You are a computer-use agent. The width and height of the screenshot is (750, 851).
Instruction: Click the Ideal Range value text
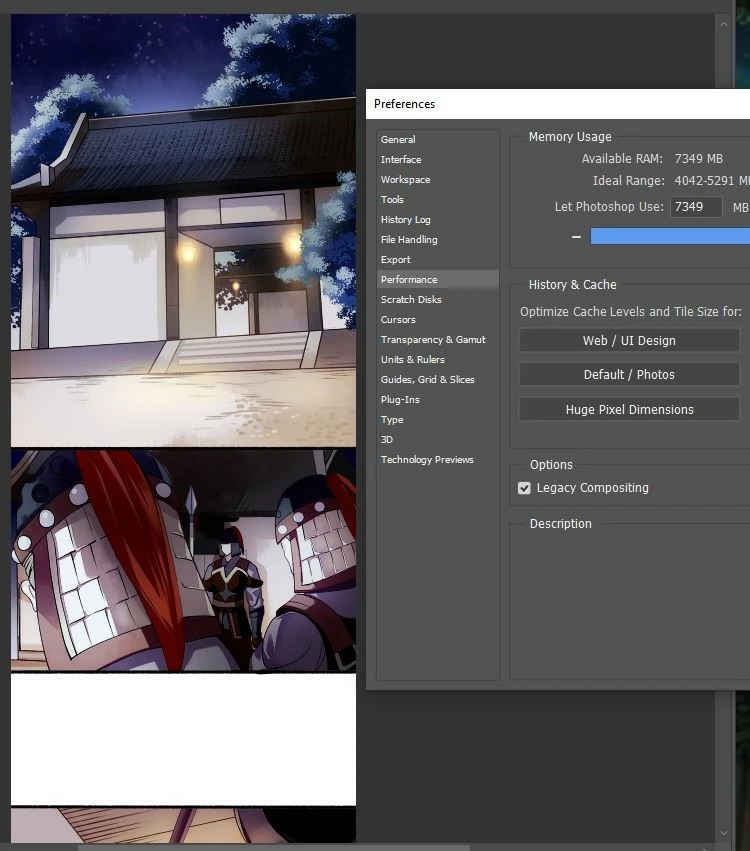[712, 181]
